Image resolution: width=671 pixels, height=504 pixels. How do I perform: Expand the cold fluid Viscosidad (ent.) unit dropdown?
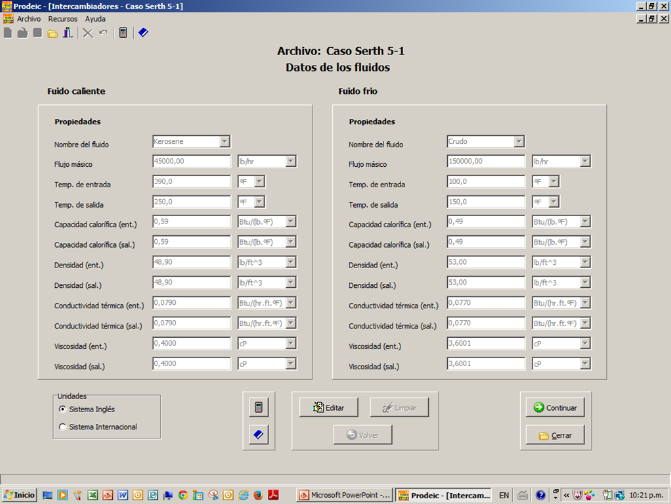(585, 343)
